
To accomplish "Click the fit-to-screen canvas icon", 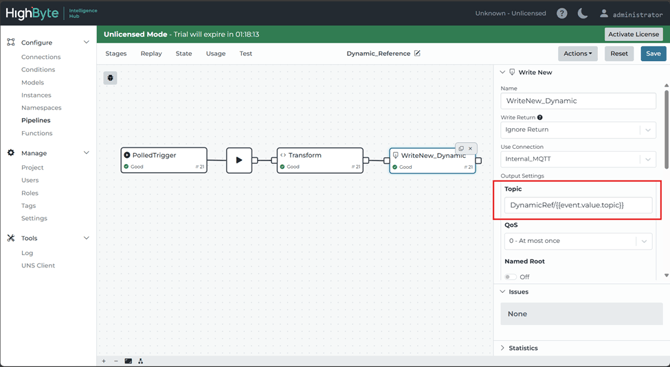I will pyautogui.click(x=128, y=361).
